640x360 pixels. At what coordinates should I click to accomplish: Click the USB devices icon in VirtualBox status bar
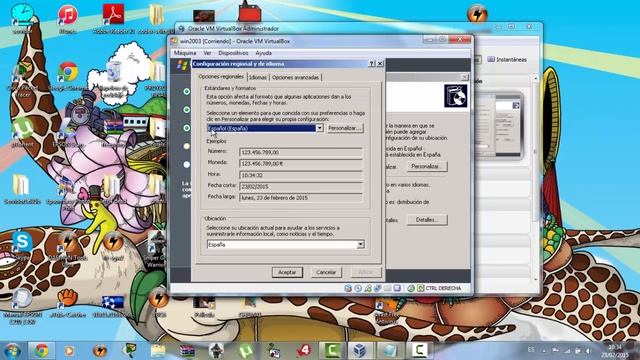[368, 289]
